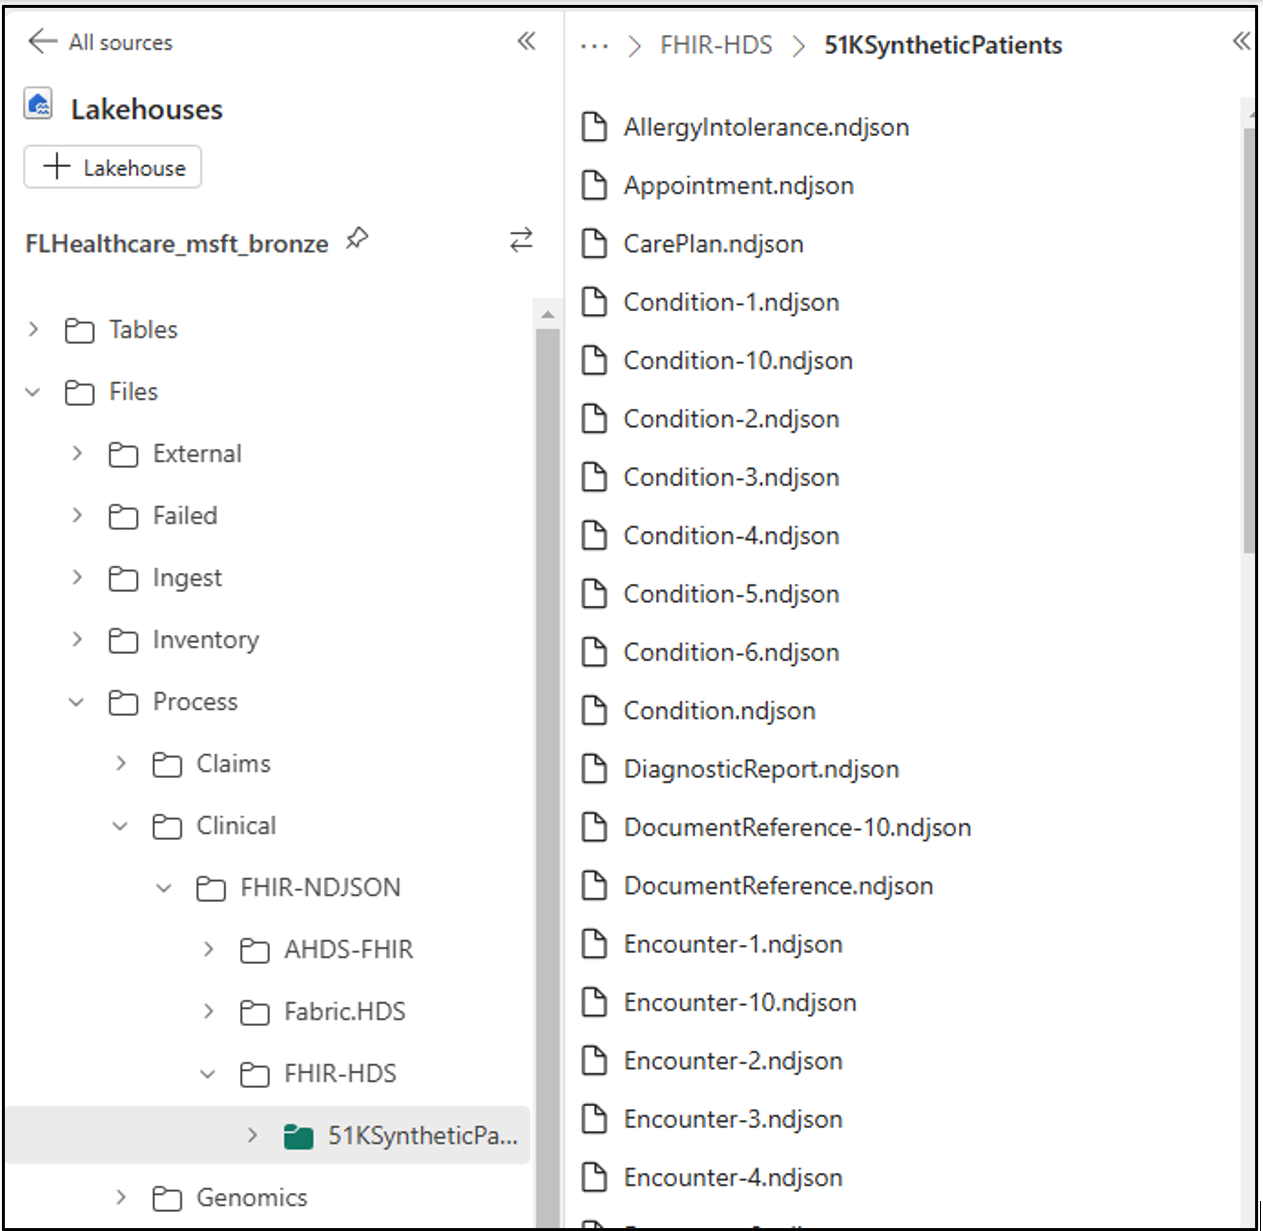
Task: Click the green 51KSyntheticPa... folder icon
Action: (x=298, y=1136)
